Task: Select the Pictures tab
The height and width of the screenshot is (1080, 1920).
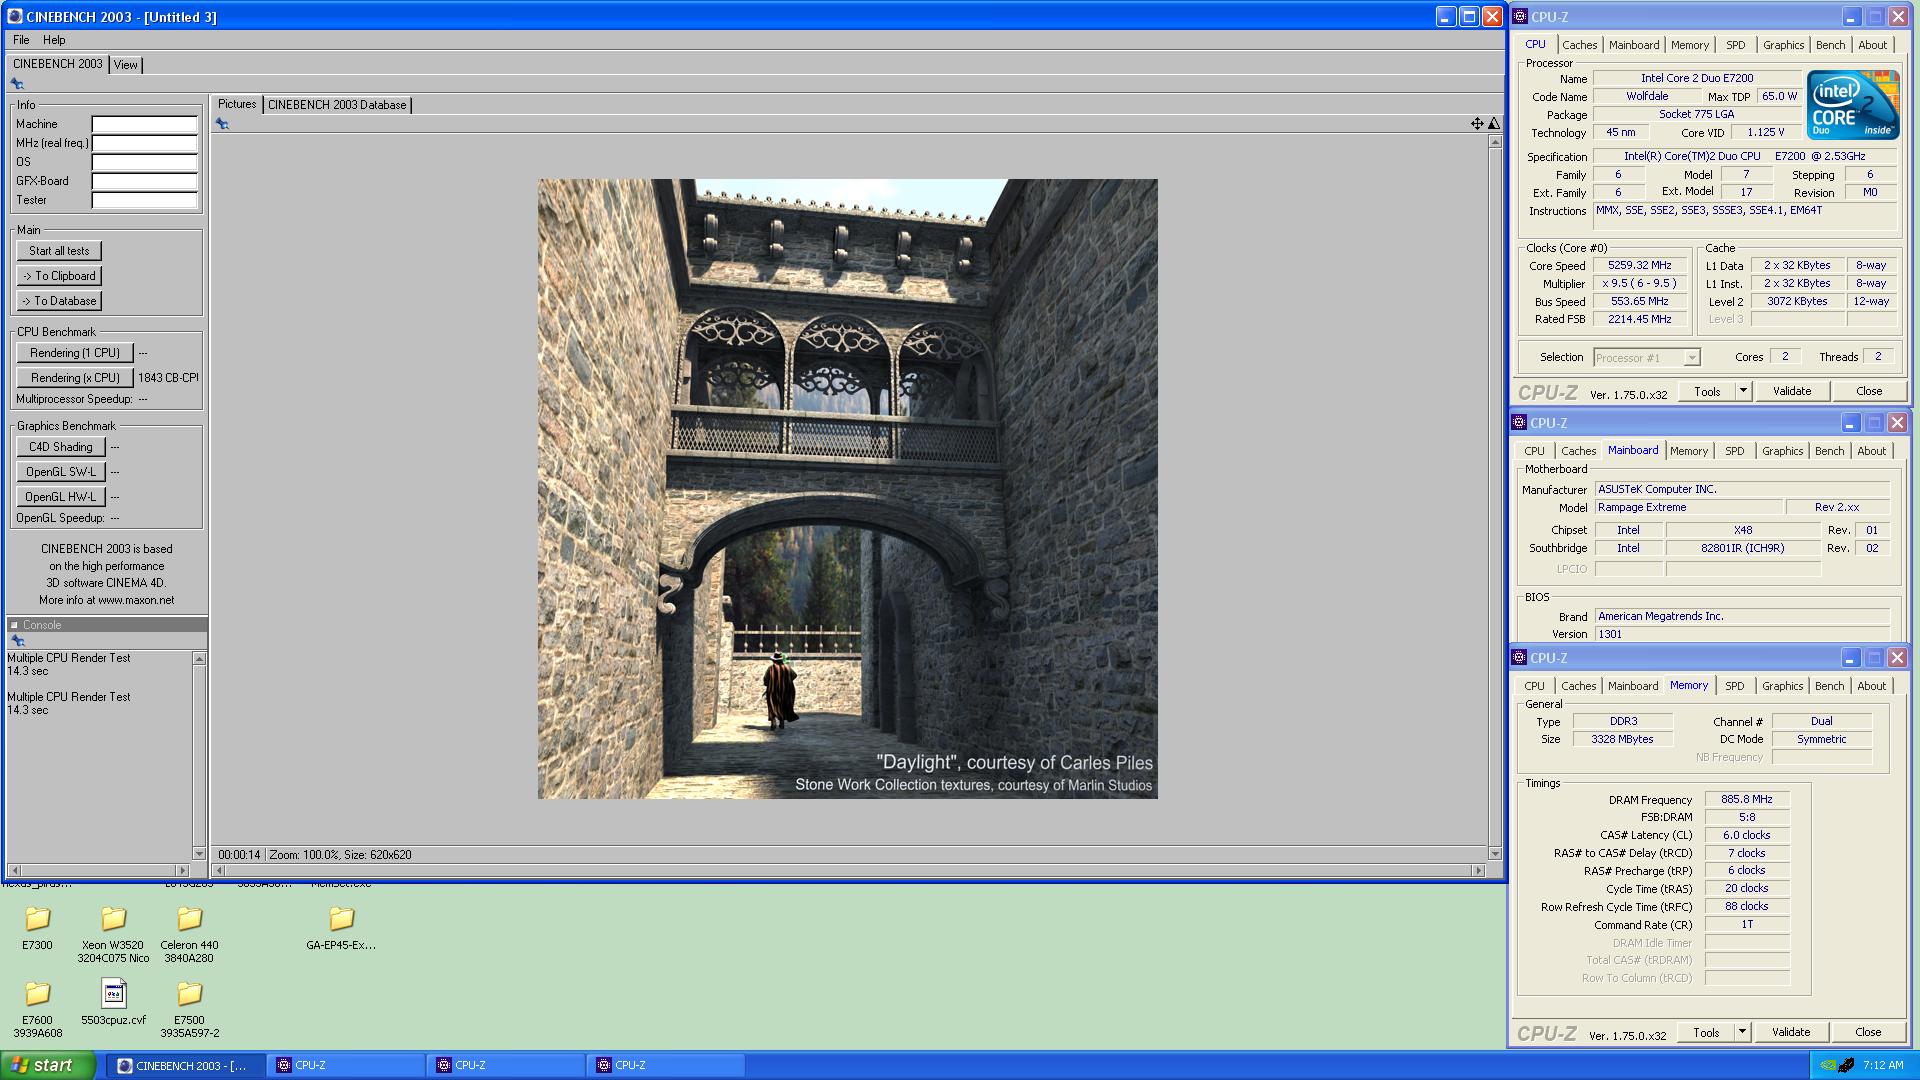Action: pyautogui.click(x=237, y=104)
